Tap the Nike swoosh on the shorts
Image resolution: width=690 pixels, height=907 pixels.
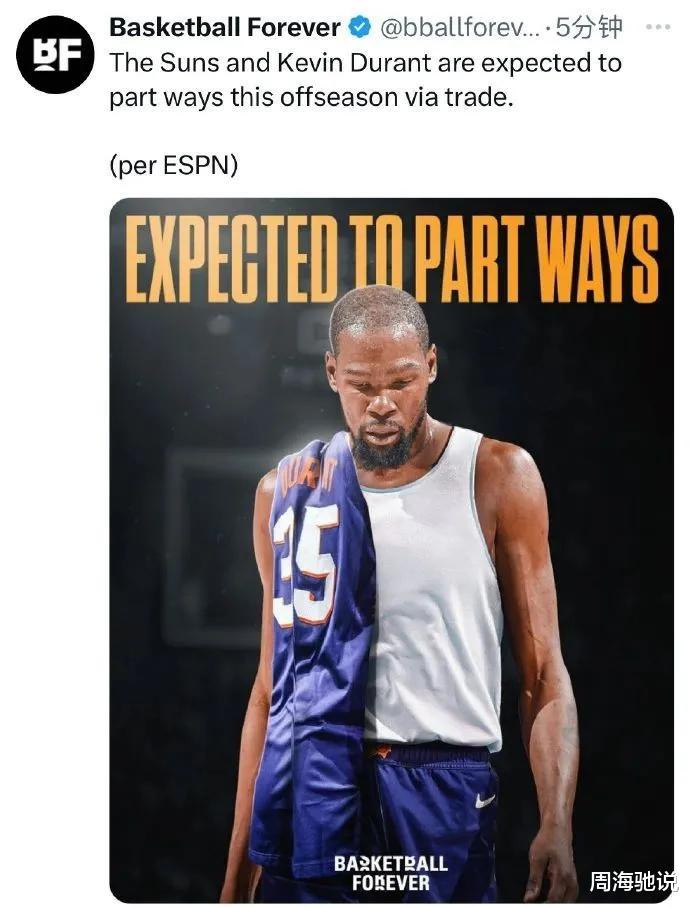coord(484,801)
